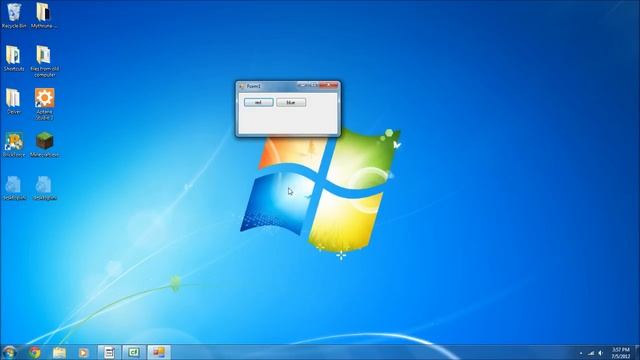
Task: Select the Minecraft desktop icon
Action: coord(44,144)
